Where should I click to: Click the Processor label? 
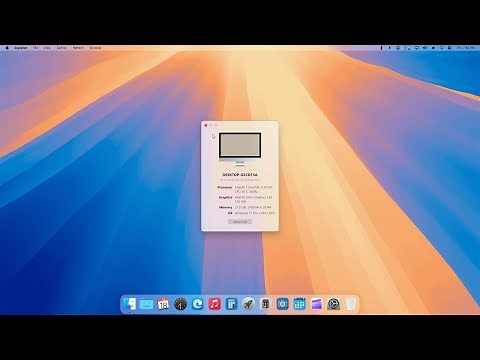pos(225,187)
